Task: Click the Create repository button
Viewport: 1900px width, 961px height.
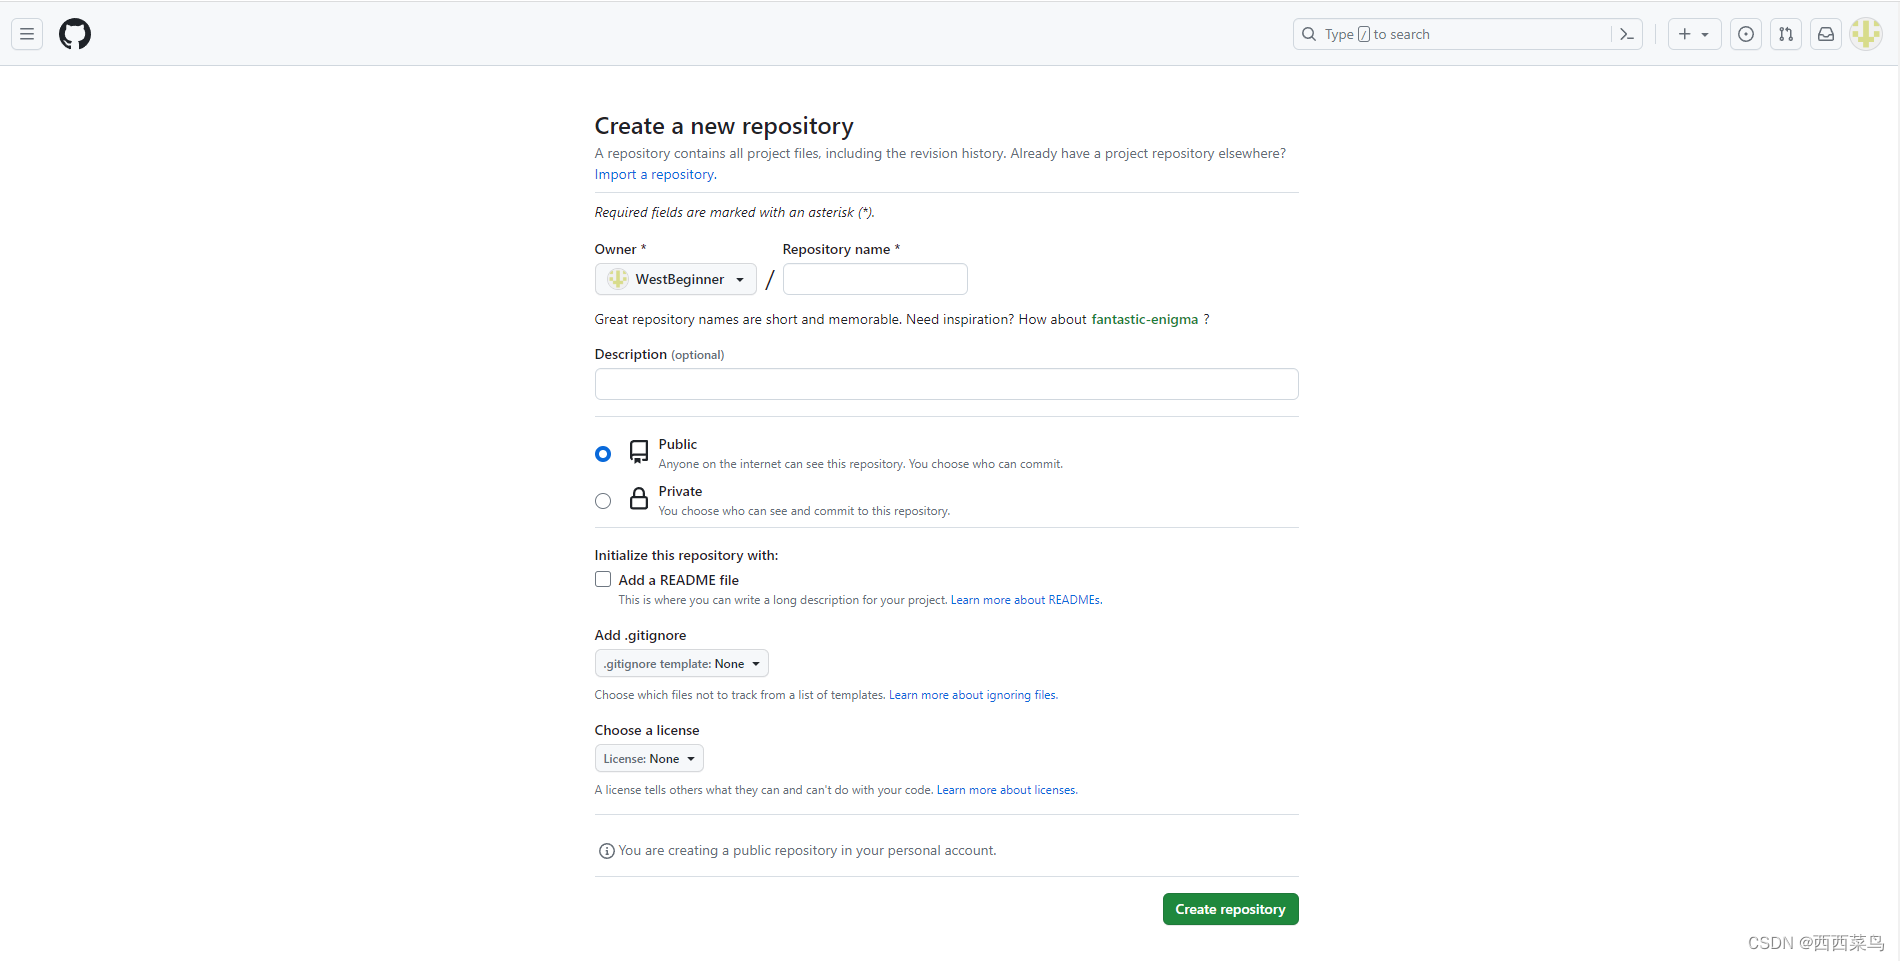Action: pos(1230,909)
